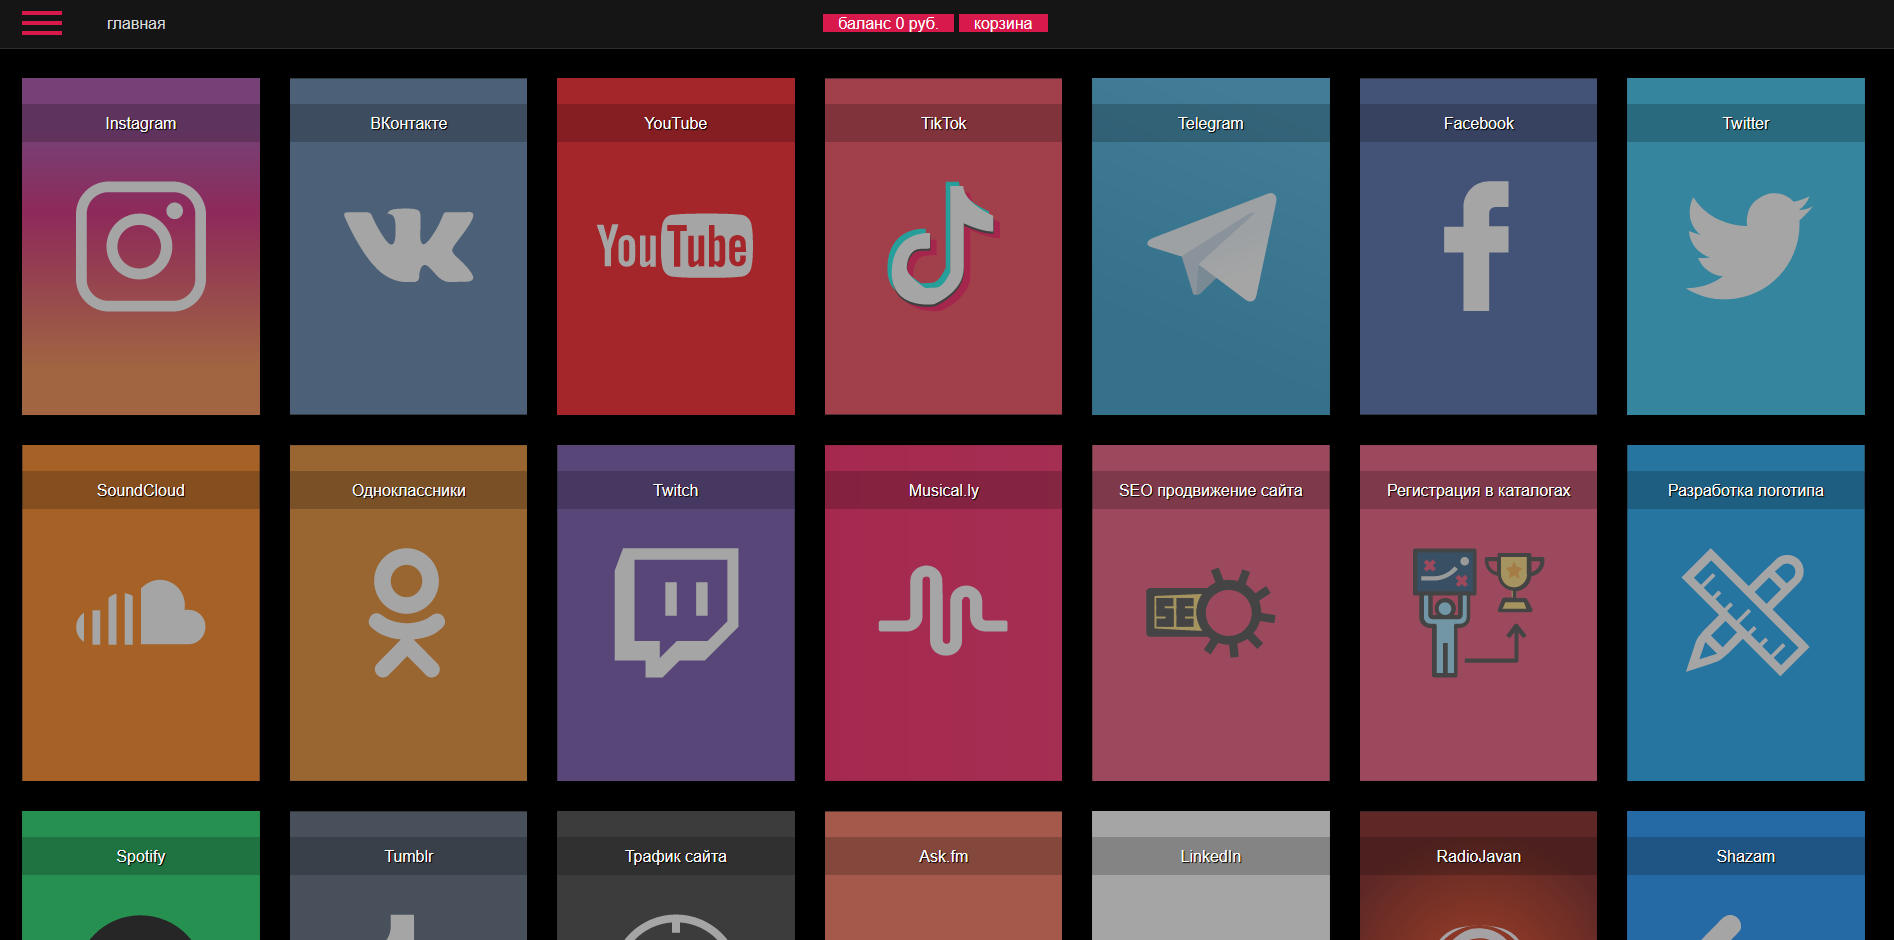Open SEO продвижение сайта title
This screenshot has width=1894, height=940.
coord(1211,490)
